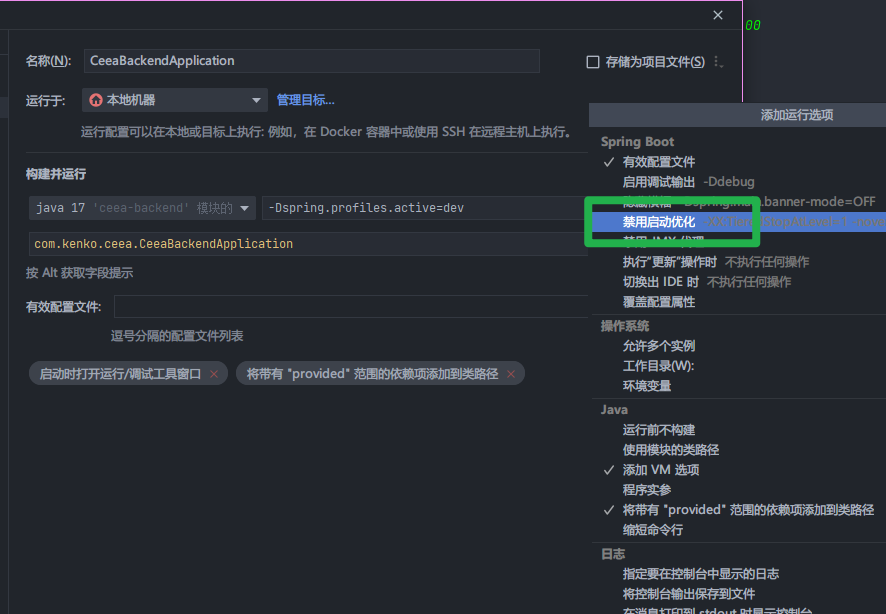Toggle the checked 有效配置文件 option
This screenshot has width=886, height=614.
pos(658,162)
